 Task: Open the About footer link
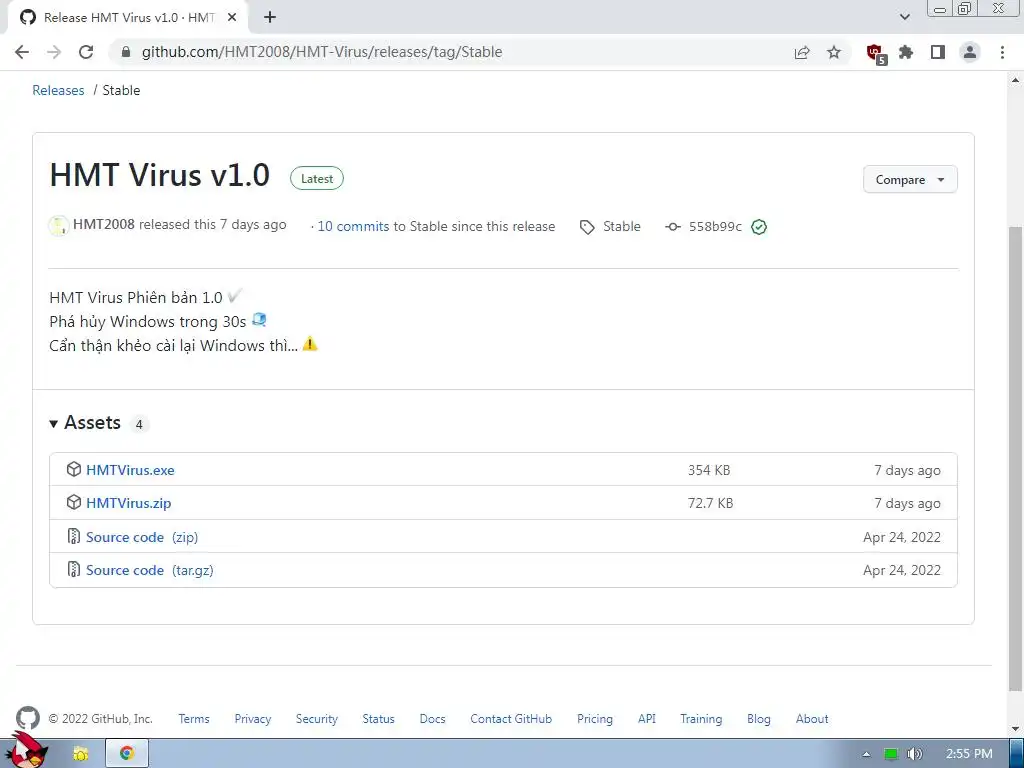point(812,718)
